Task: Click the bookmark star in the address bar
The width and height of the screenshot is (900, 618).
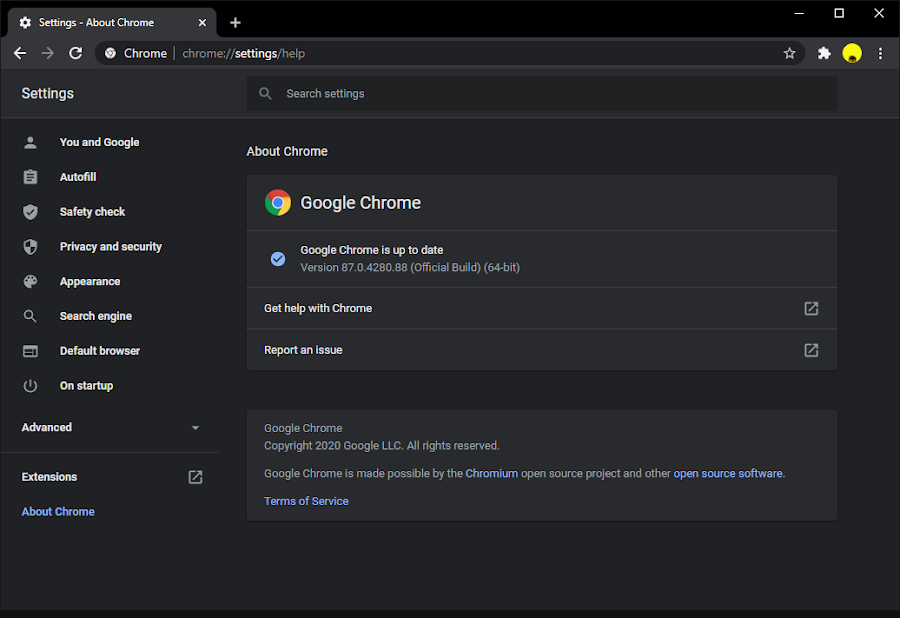Action: click(x=790, y=53)
